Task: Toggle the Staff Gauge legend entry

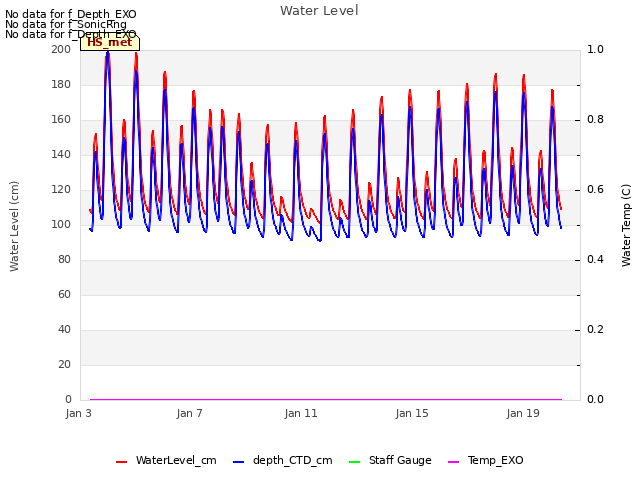Action: [390, 460]
